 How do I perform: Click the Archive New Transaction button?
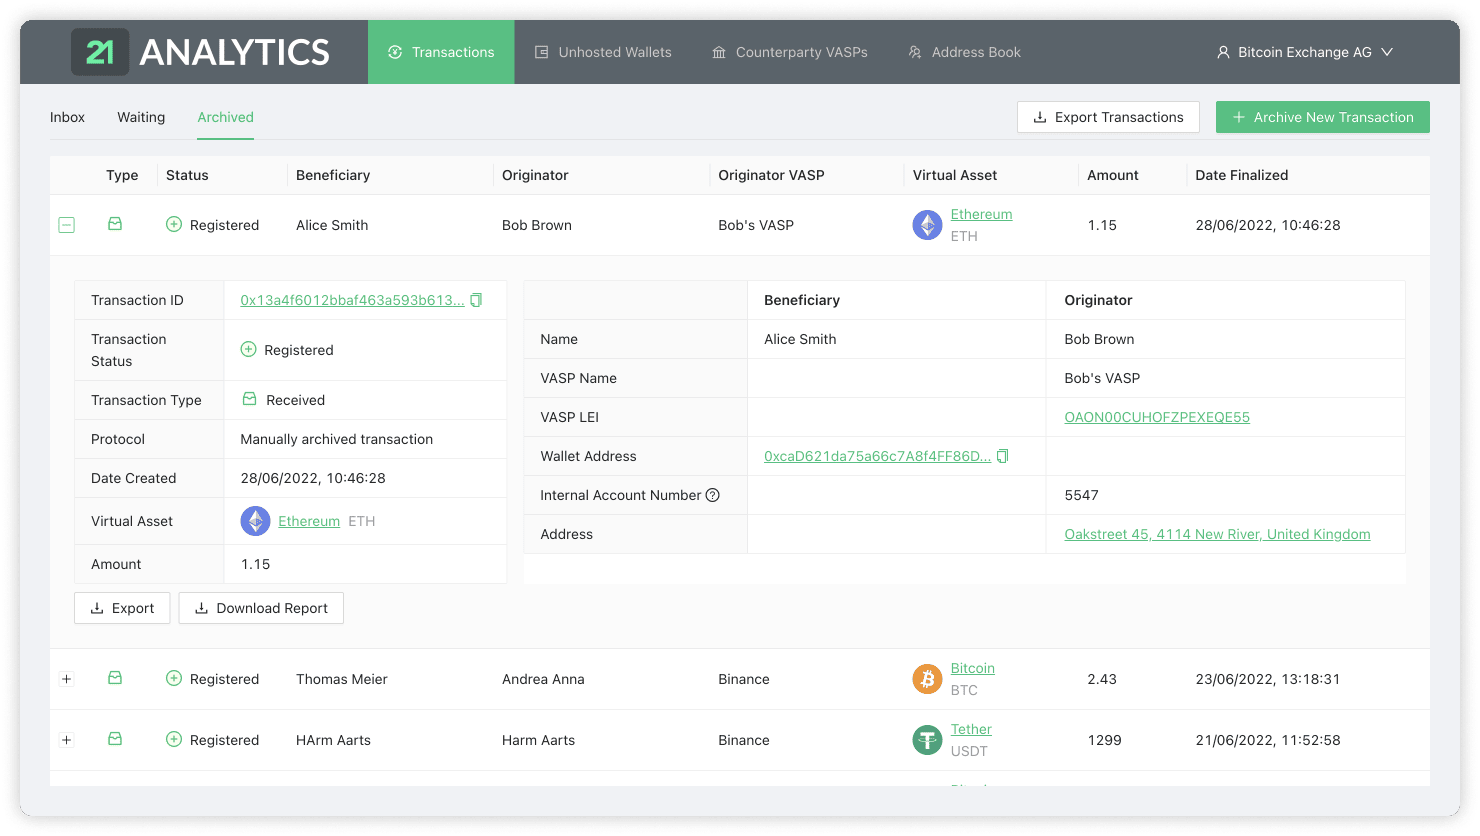(1322, 117)
